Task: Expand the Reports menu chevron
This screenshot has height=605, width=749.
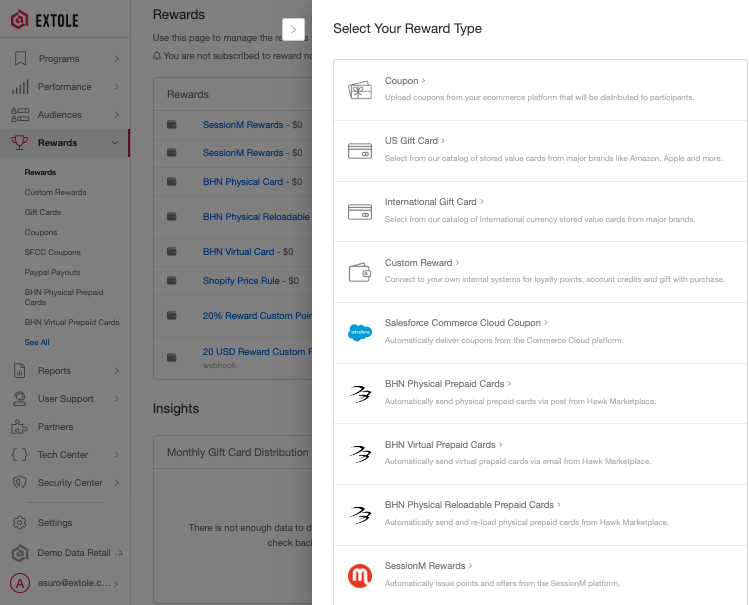Action: (117, 371)
